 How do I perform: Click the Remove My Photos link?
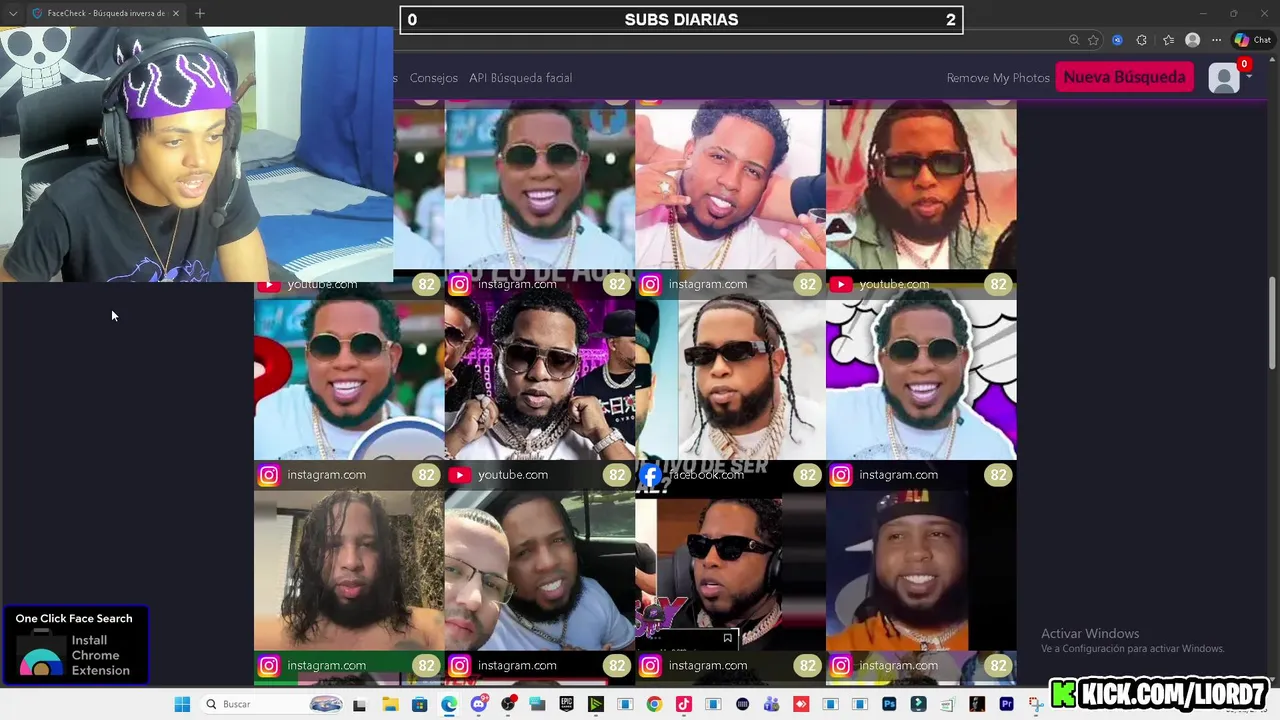pyautogui.click(x=998, y=78)
